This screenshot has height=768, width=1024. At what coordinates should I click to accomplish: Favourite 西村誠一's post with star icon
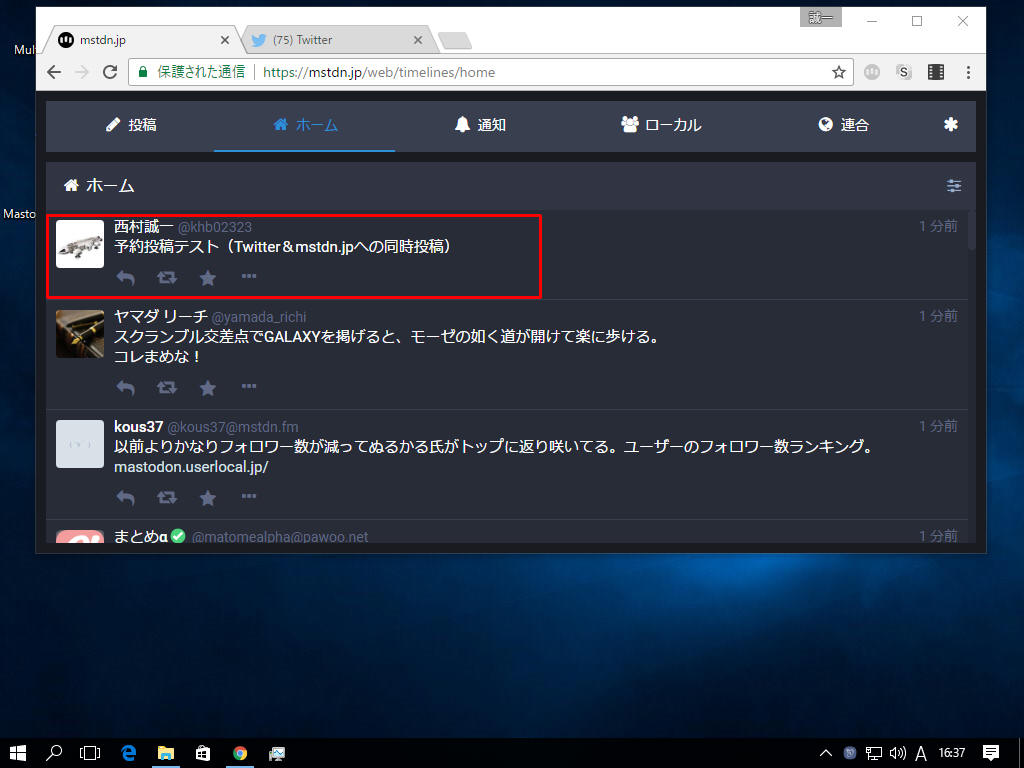coord(208,277)
